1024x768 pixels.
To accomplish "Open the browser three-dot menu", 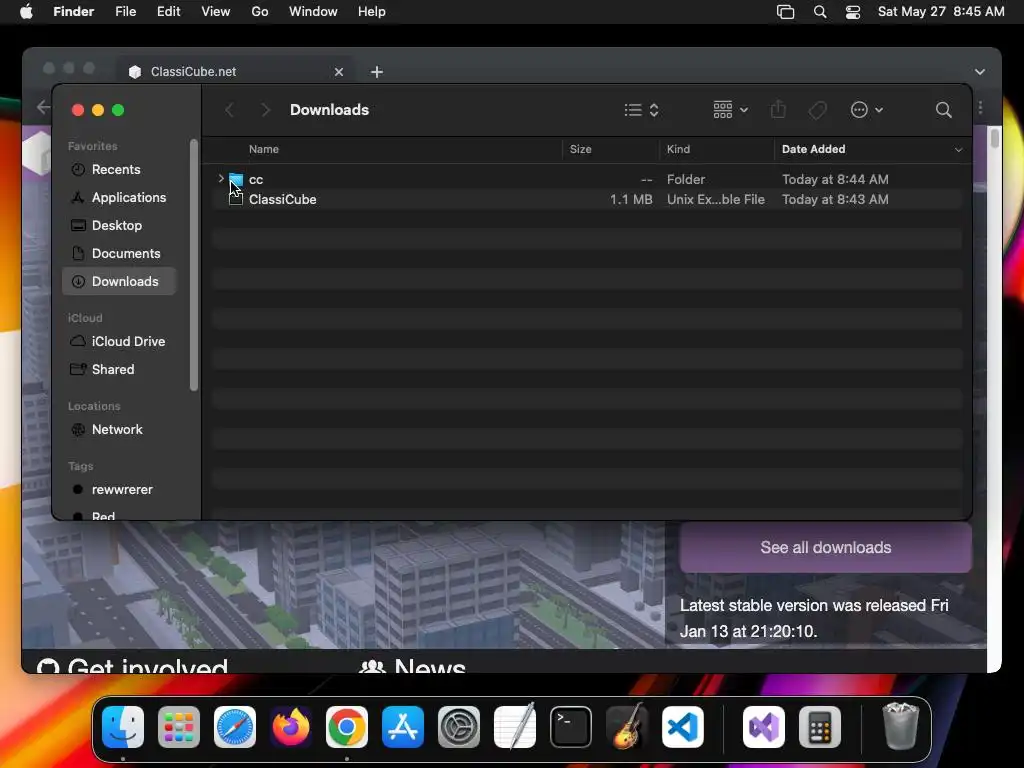I will [x=980, y=107].
